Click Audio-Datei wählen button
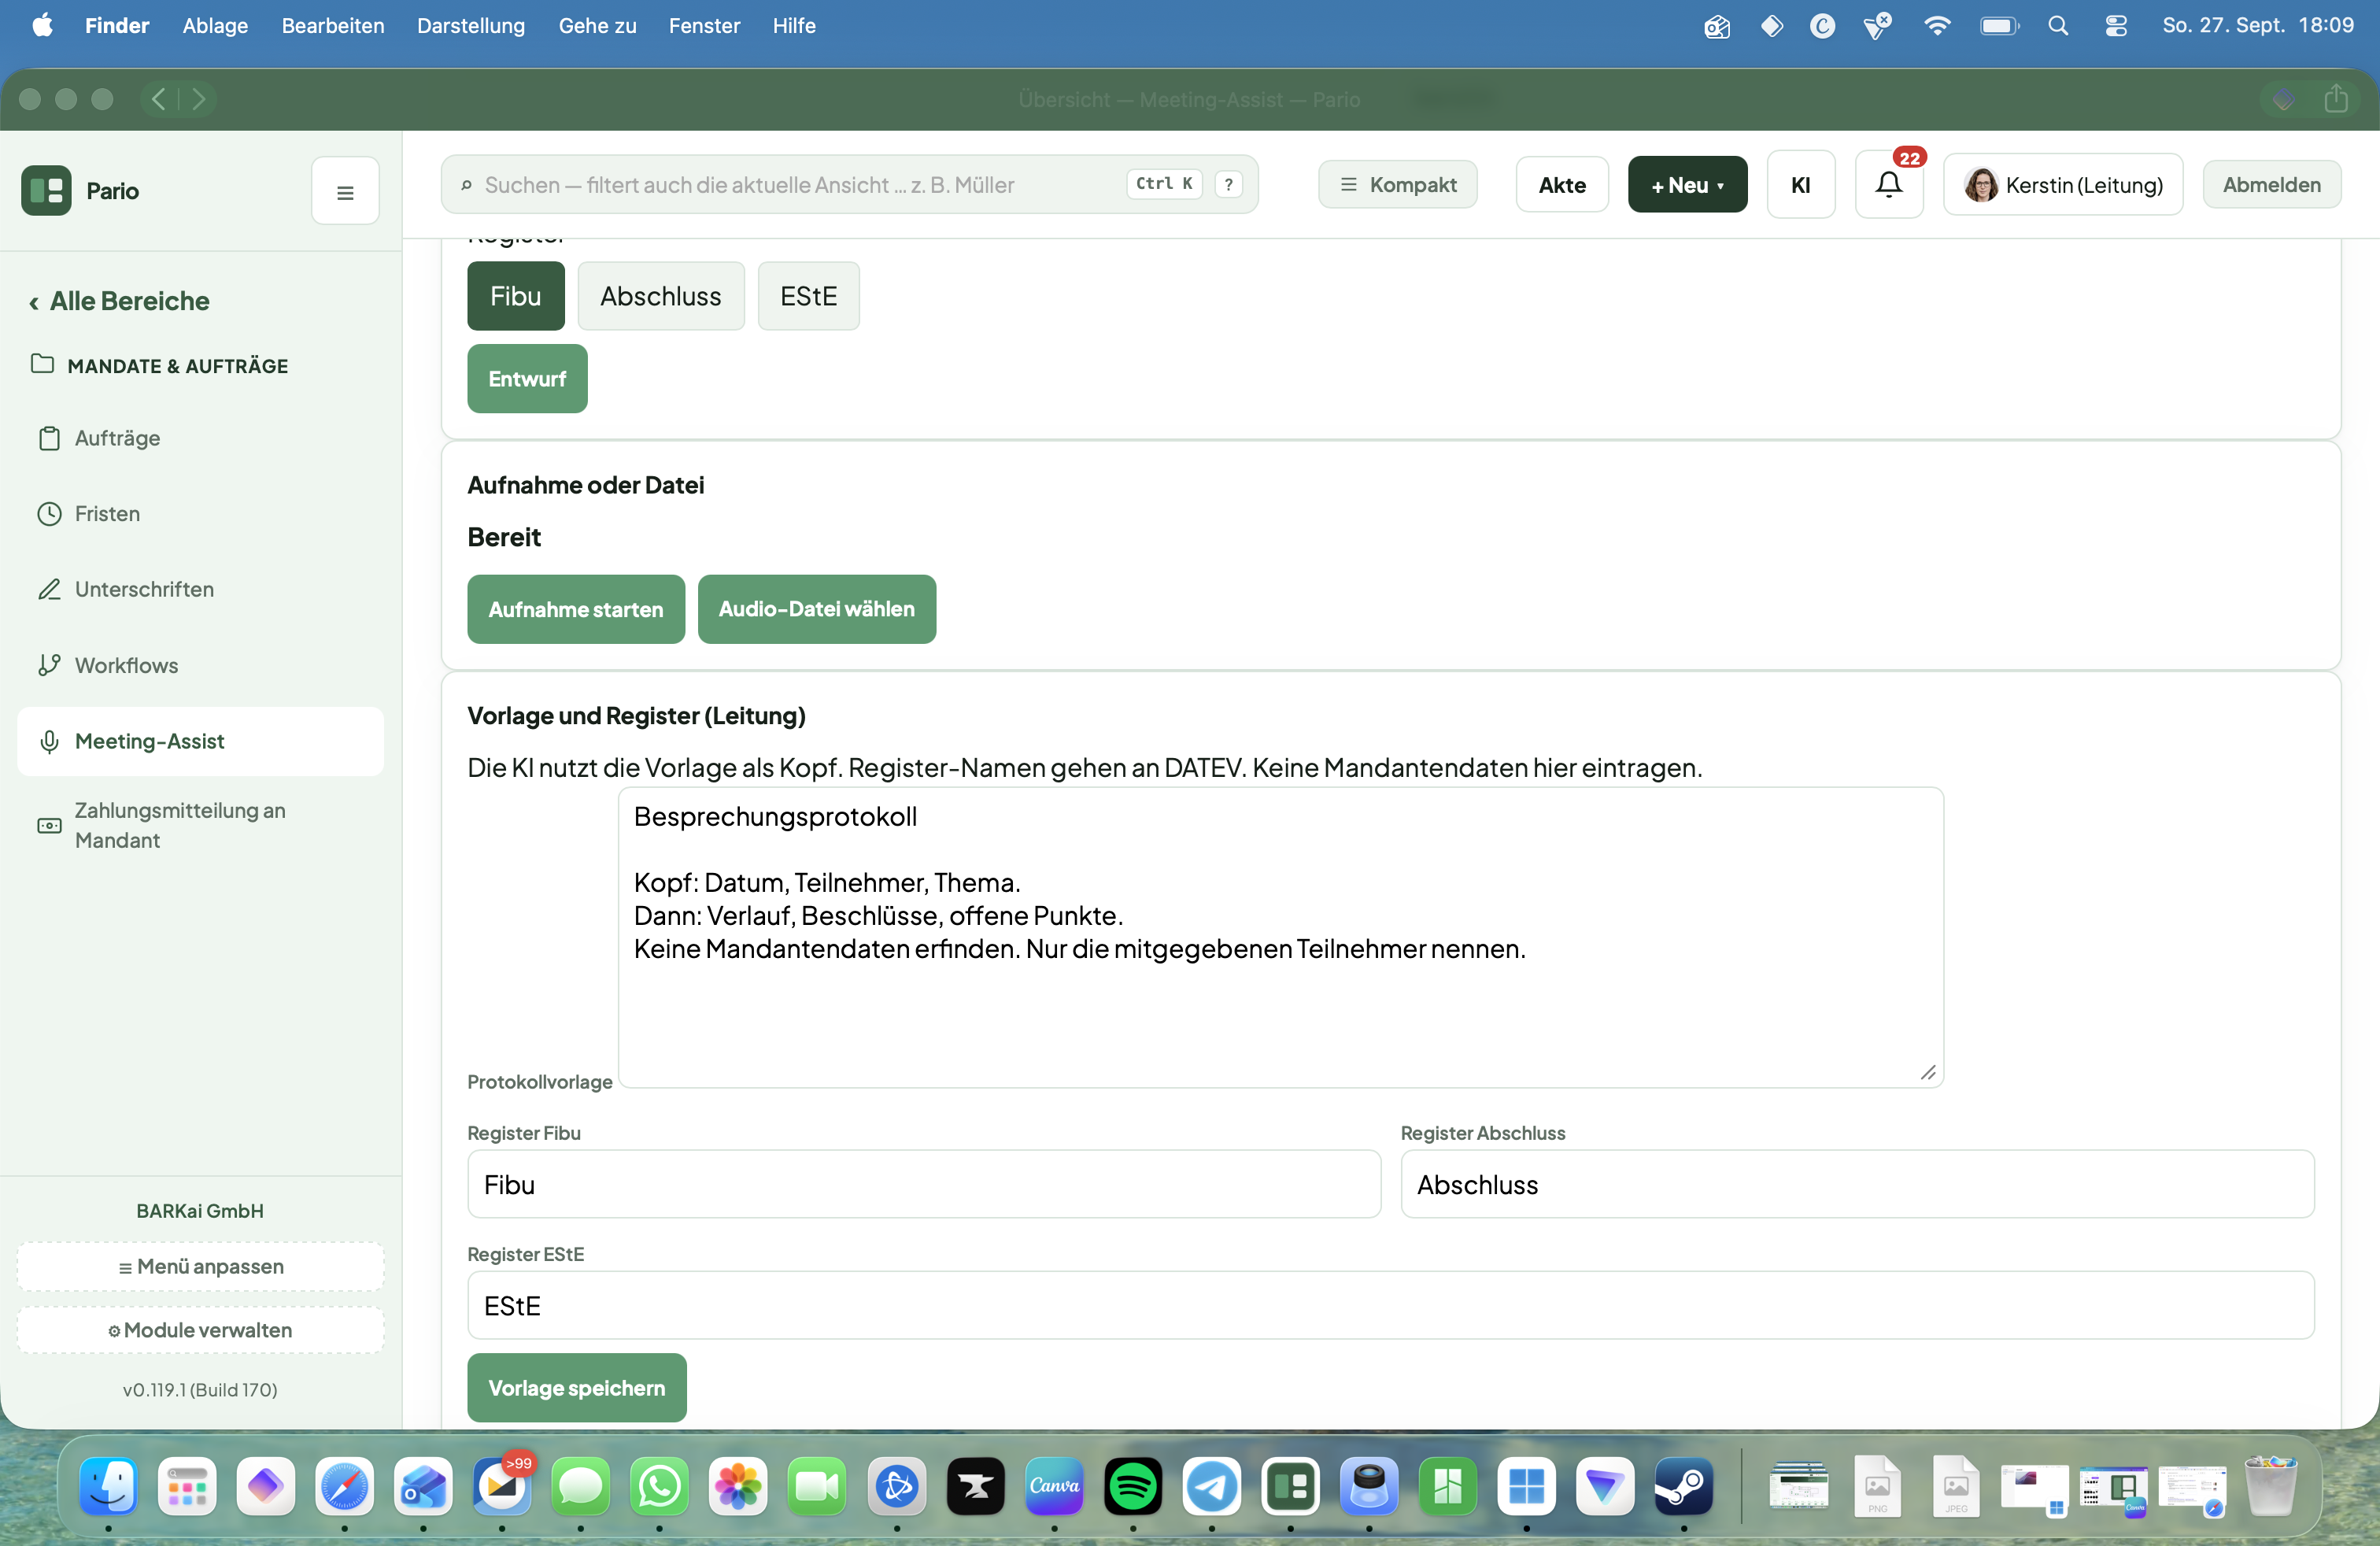This screenshot has height=1546, width=2380. pos(816,609)
